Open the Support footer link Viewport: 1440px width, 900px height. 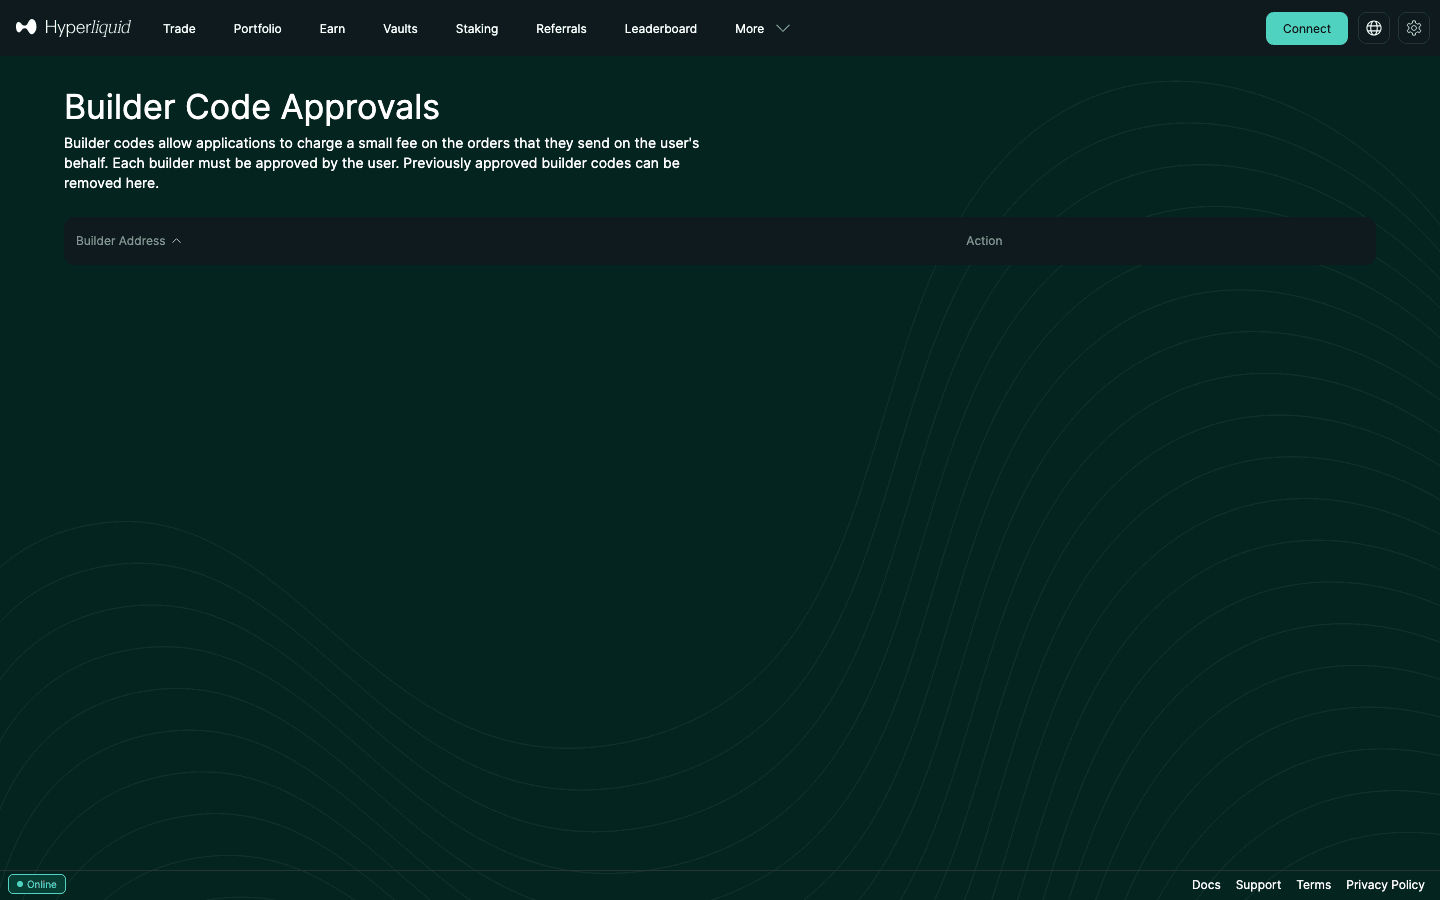[1258, 885]
